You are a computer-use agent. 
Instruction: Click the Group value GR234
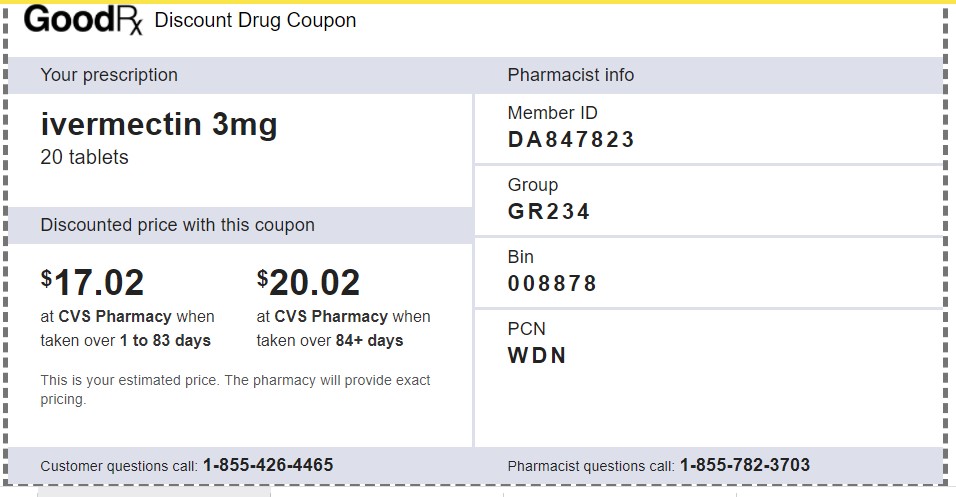pos(549,212)
